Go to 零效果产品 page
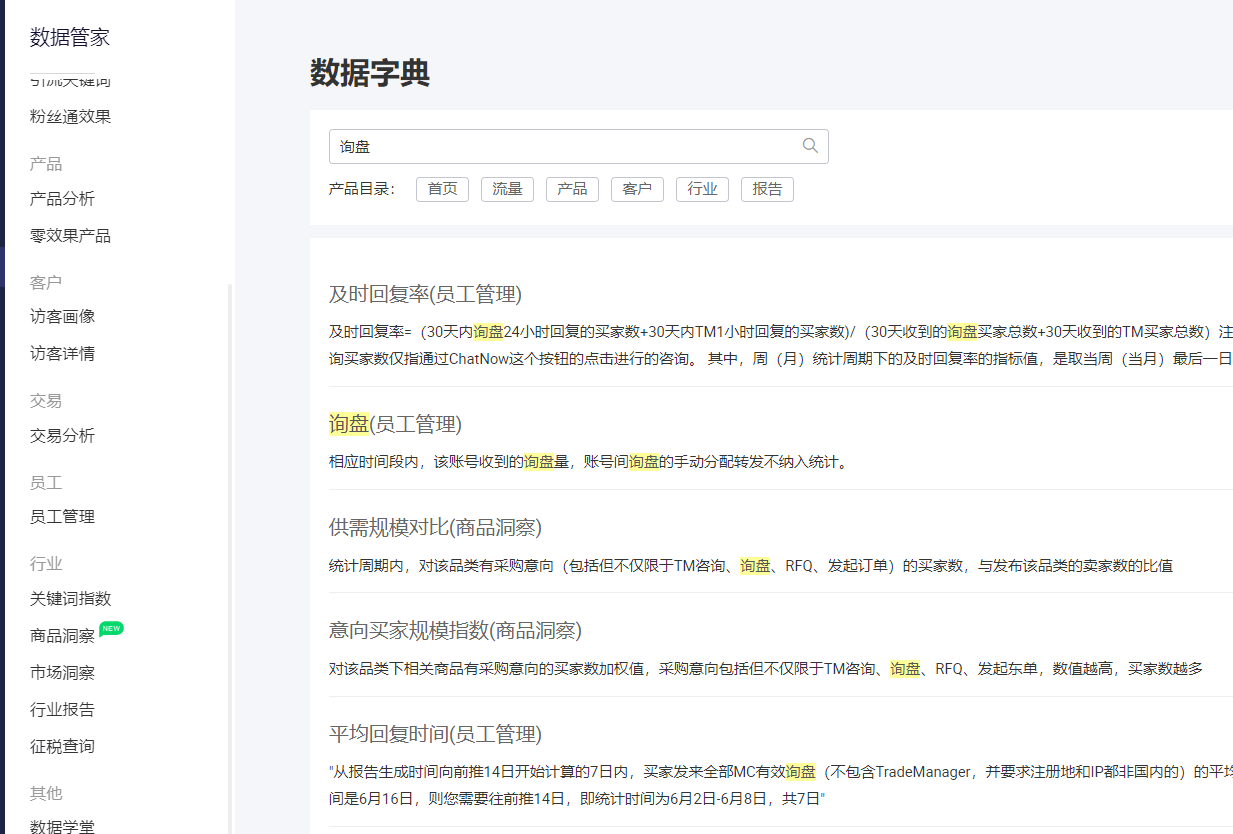Viewport: 1233px width, 834px height. 70,236
